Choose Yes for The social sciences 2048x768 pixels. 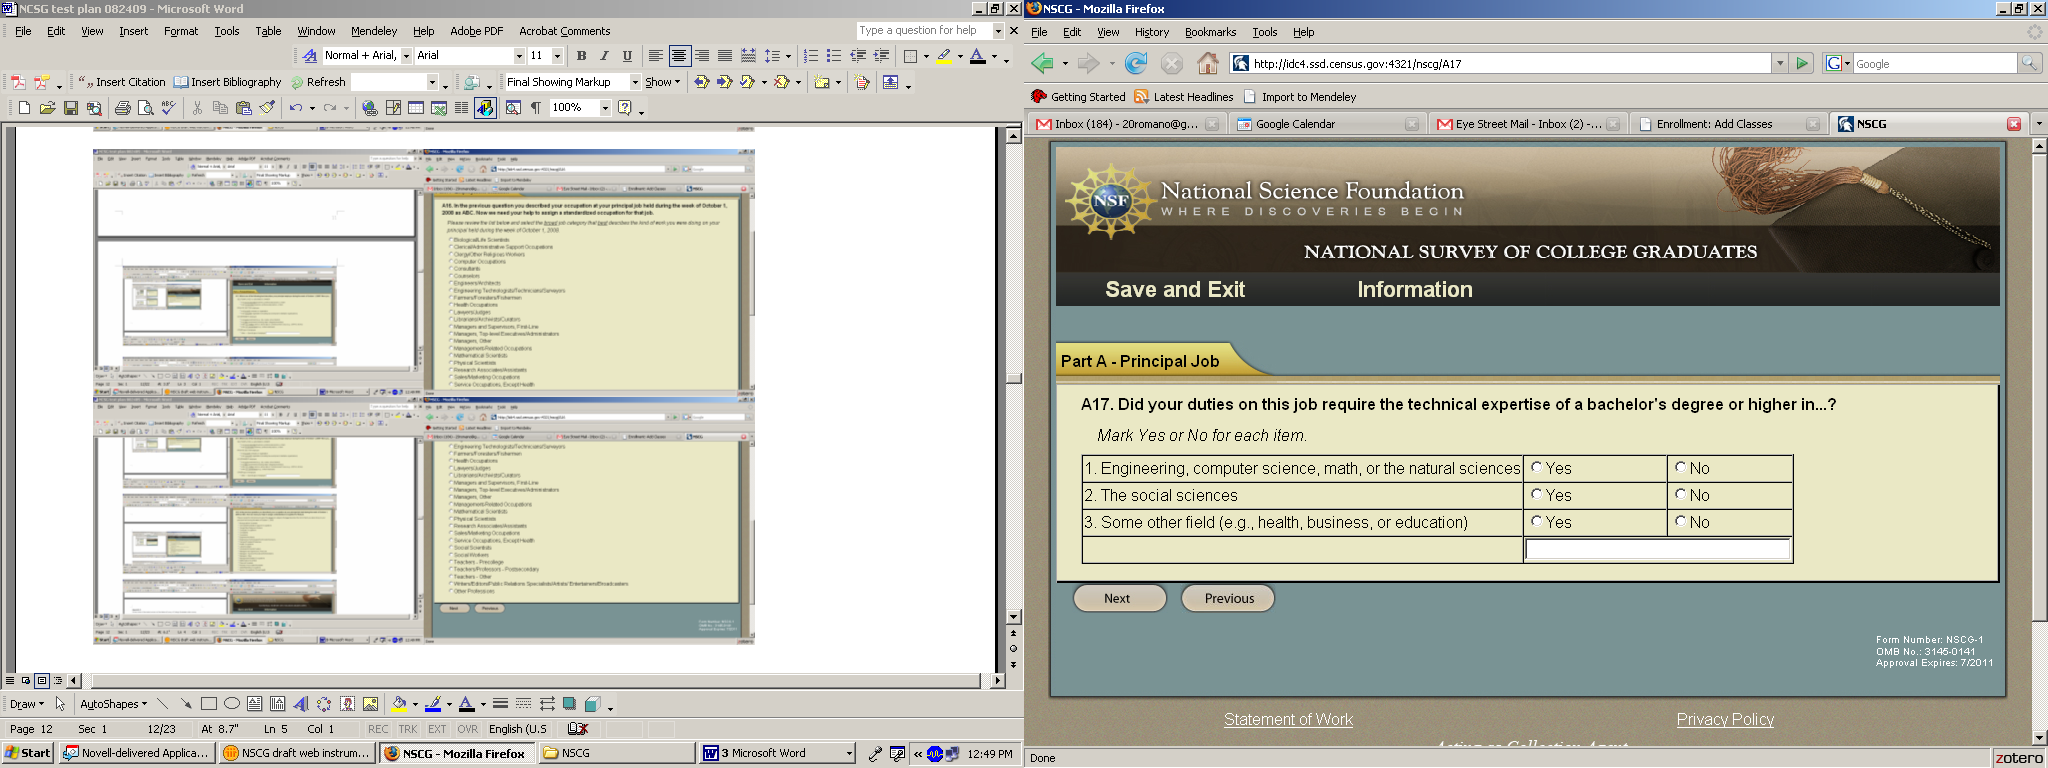tap(1537, 494)
